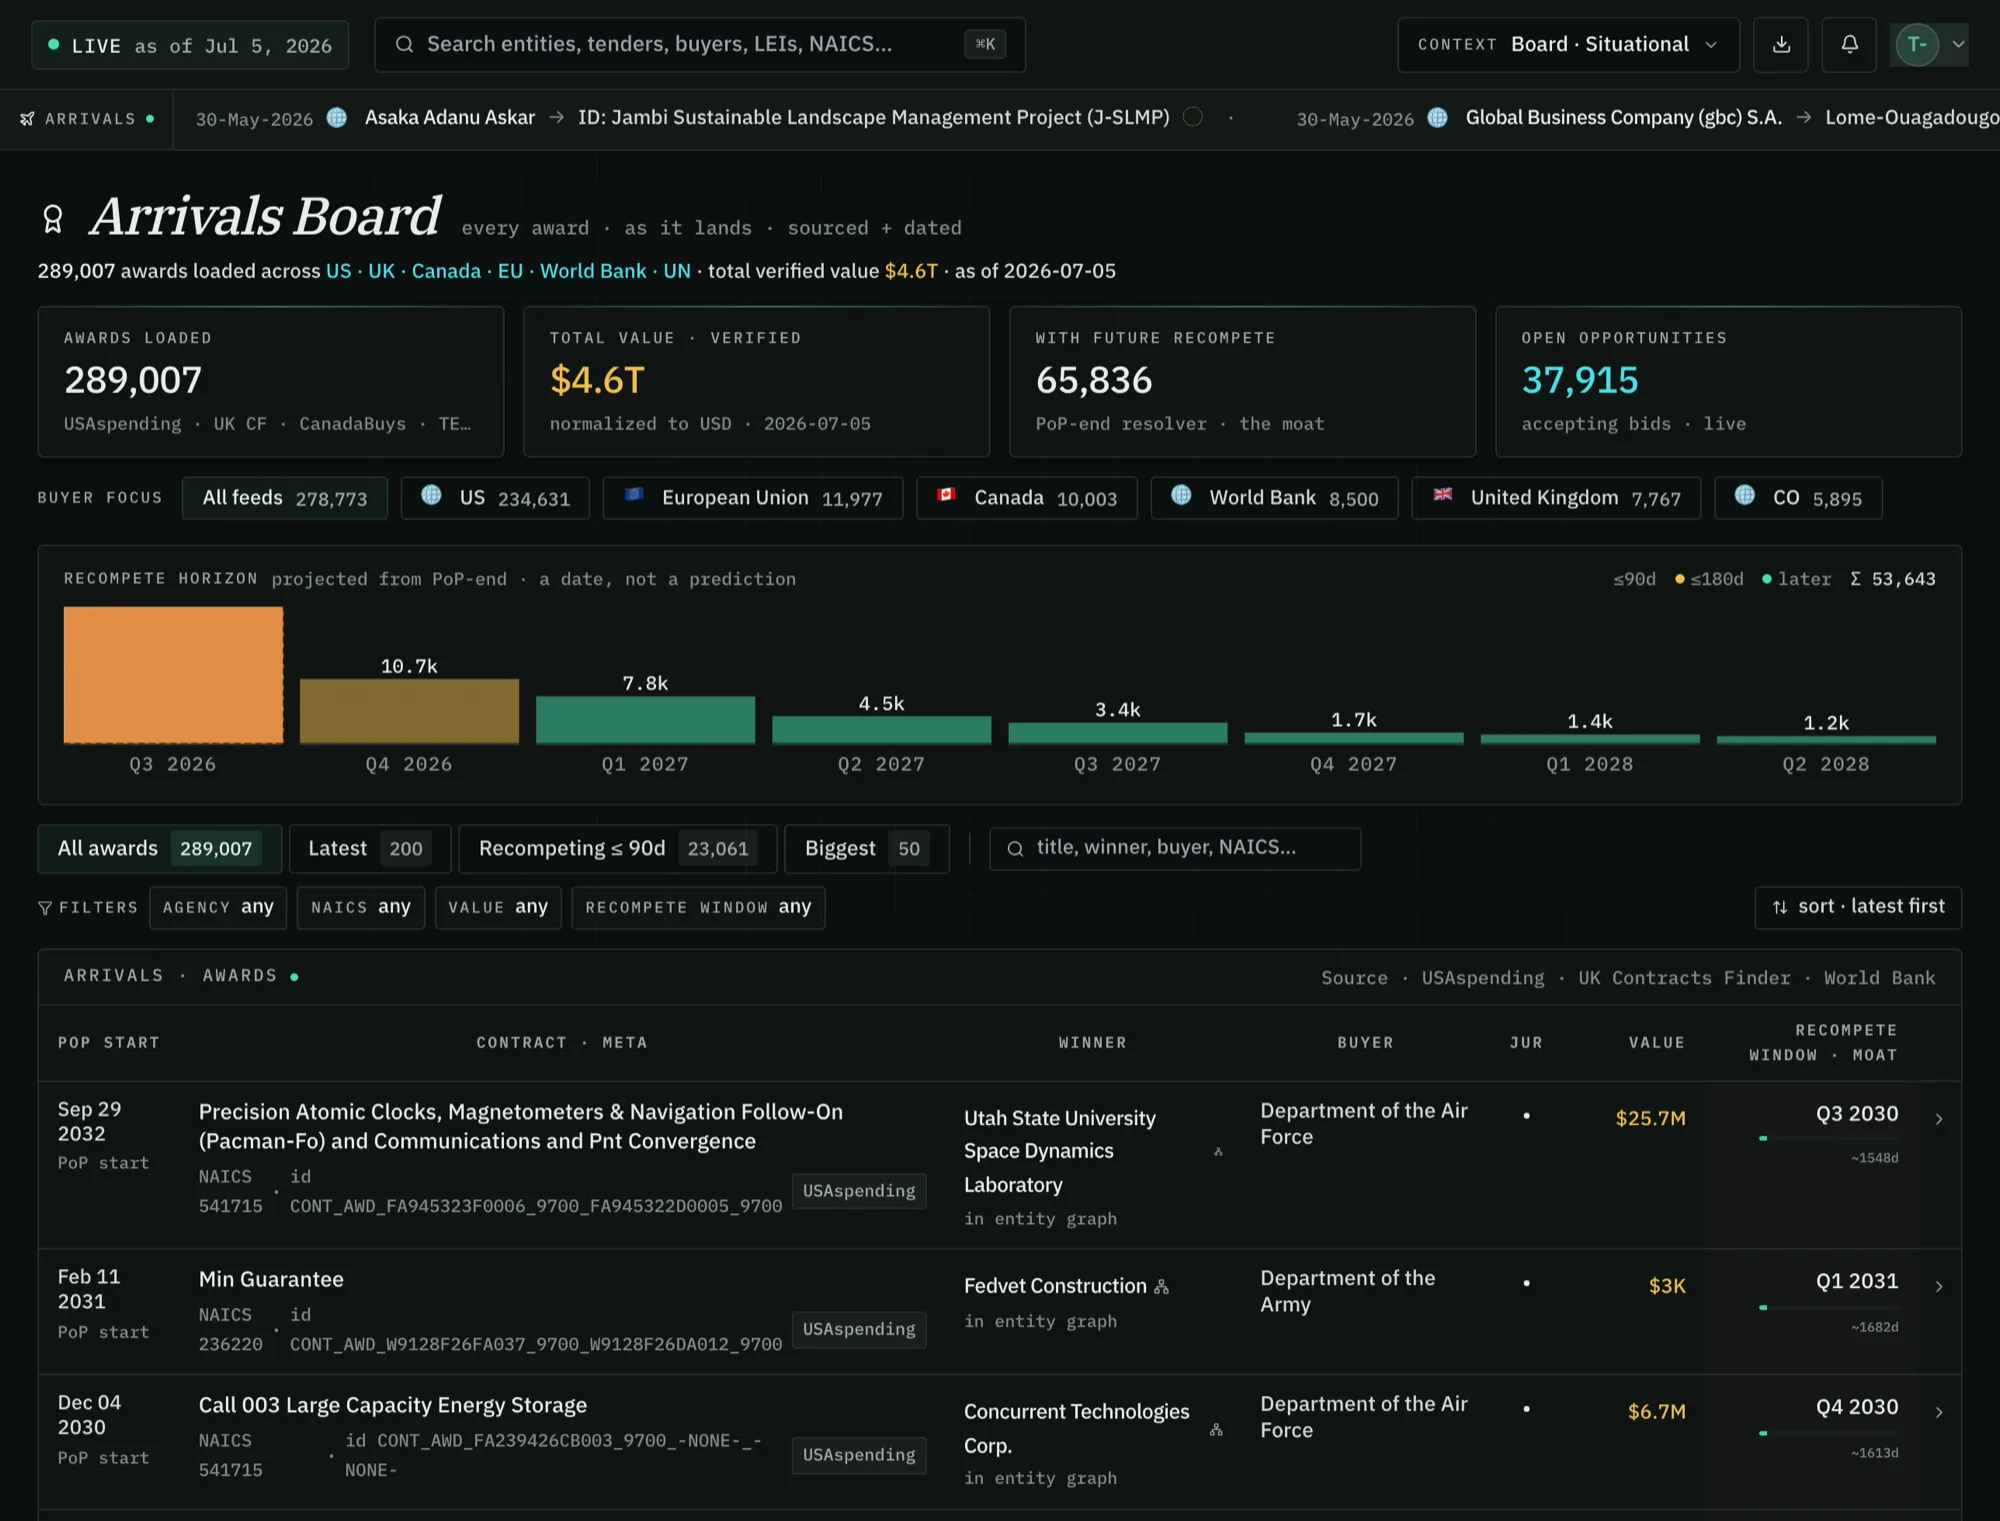The width and height of the screenshot is (2000, 1521).
Task: Click entity graph icon beside Concurrent Technologies
Action: 1216,1430
